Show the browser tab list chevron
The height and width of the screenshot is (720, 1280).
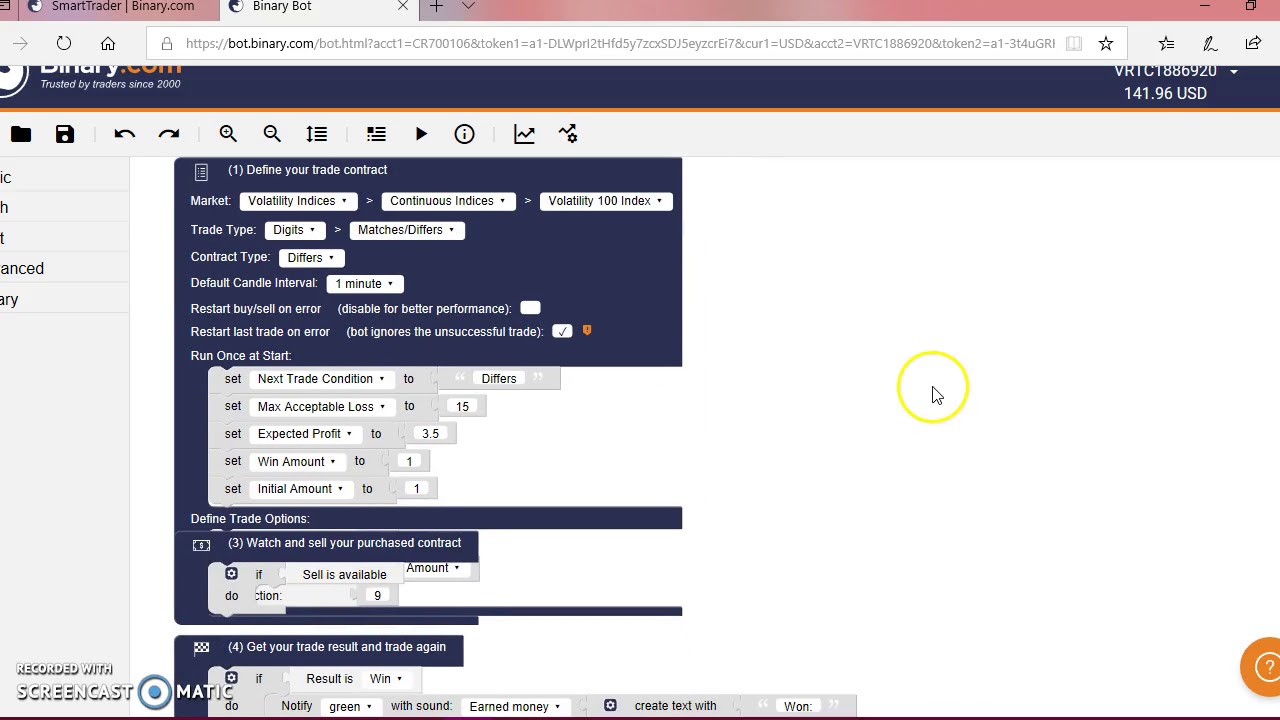[468, 6]
